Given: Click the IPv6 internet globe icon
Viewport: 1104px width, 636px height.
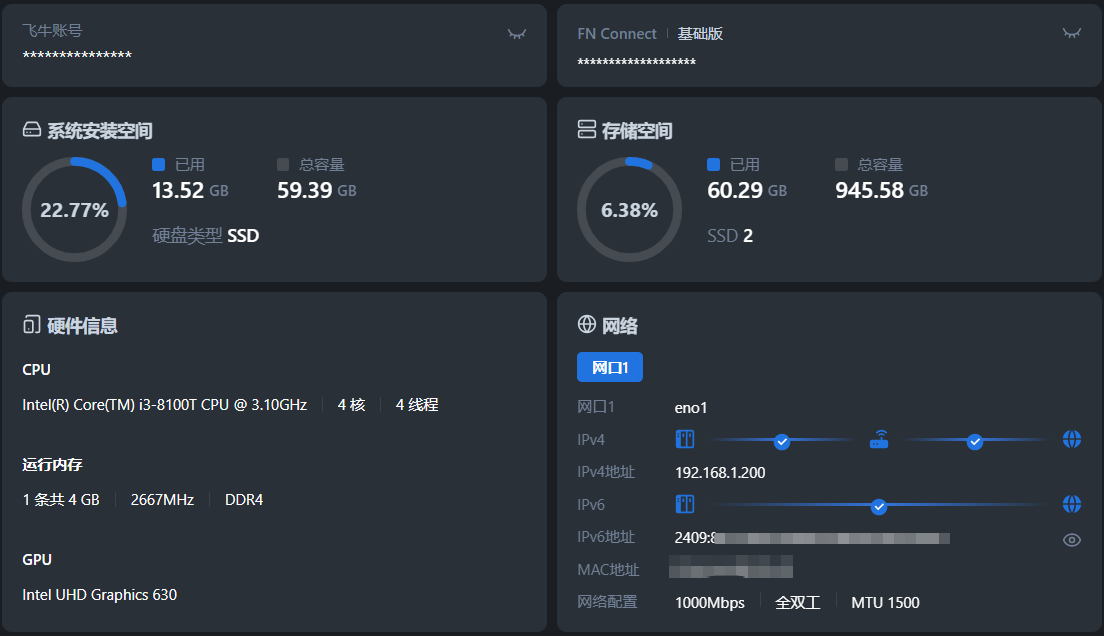Looking at the screenshot, I should click(x=1072, y=504).
